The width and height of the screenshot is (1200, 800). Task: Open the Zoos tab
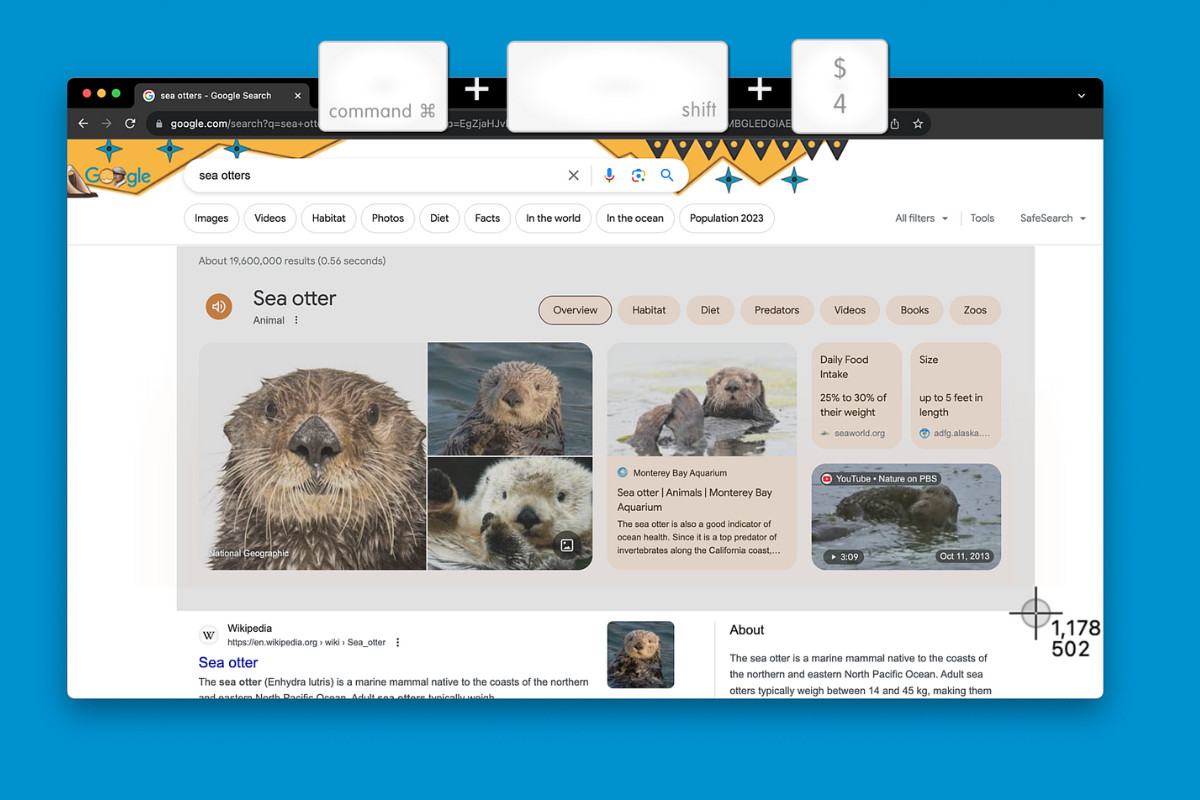975,310
